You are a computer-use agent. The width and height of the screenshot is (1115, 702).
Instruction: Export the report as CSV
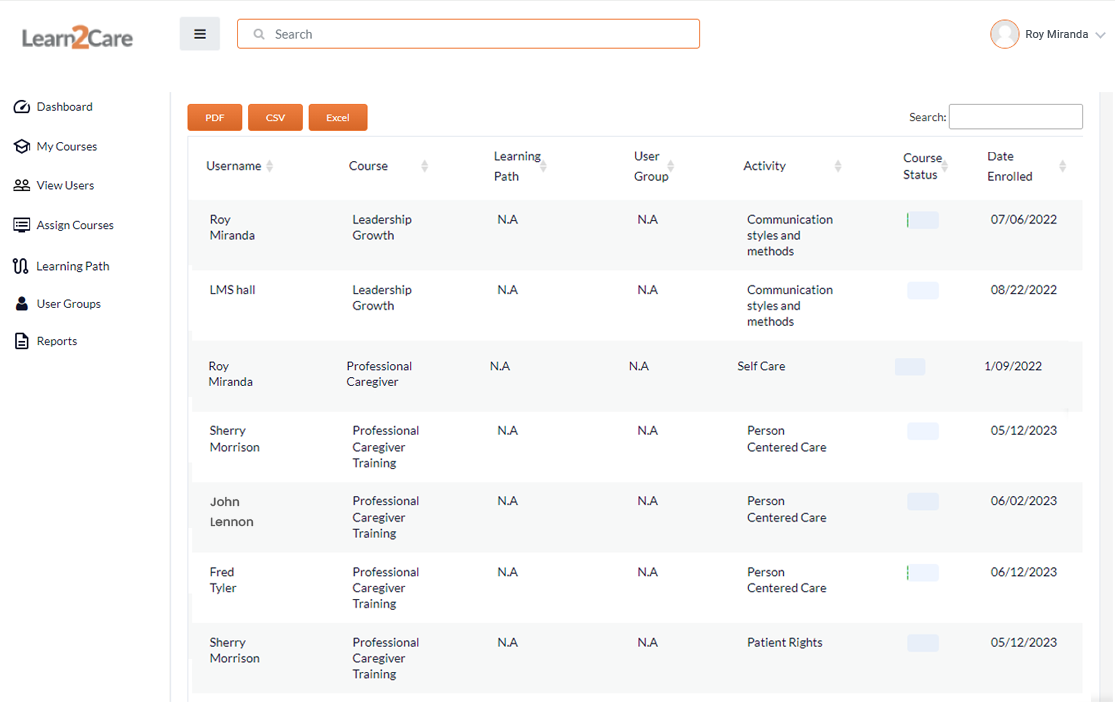click(275, 118)
